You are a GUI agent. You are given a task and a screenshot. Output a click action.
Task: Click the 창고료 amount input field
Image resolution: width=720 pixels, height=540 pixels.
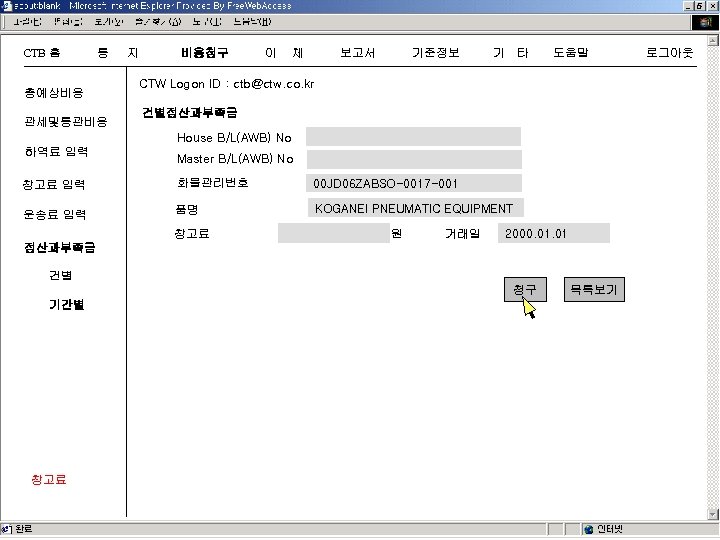click(334, 233)
